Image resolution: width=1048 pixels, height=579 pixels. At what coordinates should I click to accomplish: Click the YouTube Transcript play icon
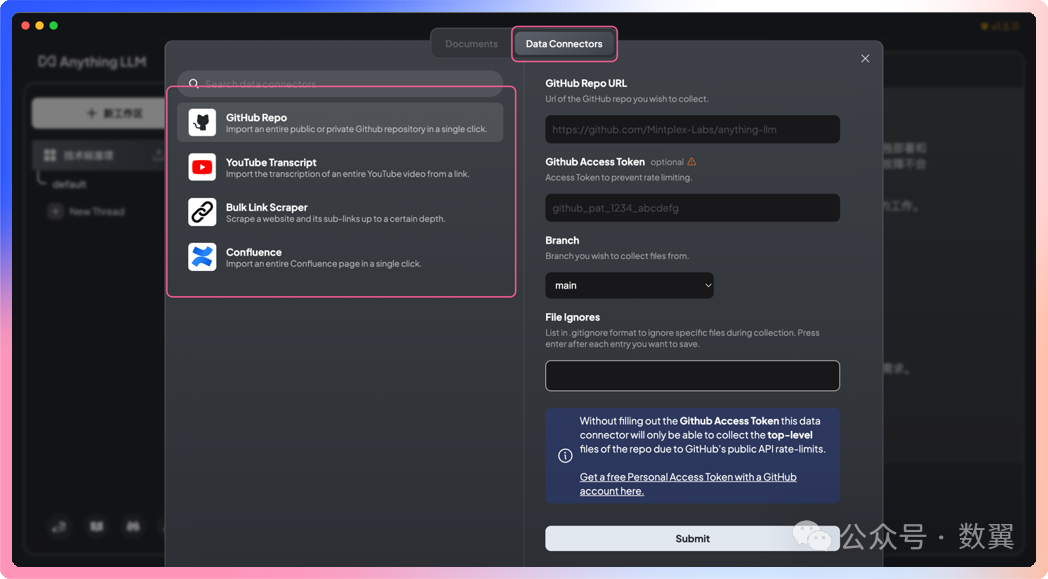(x=202, y=168)
